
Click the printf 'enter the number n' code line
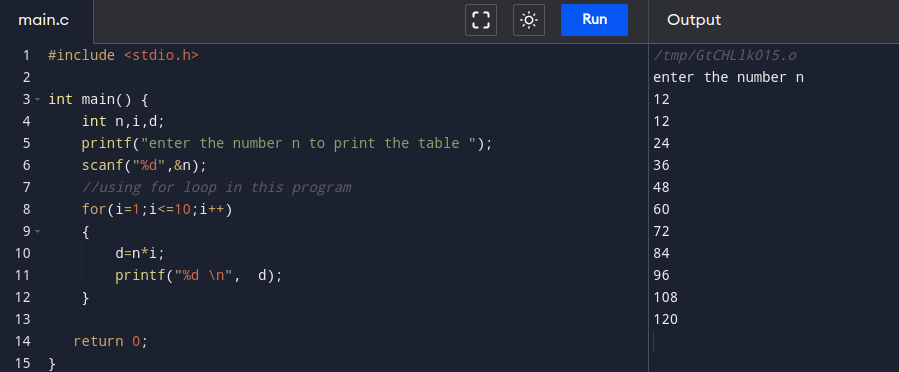[x=287, y=143]
